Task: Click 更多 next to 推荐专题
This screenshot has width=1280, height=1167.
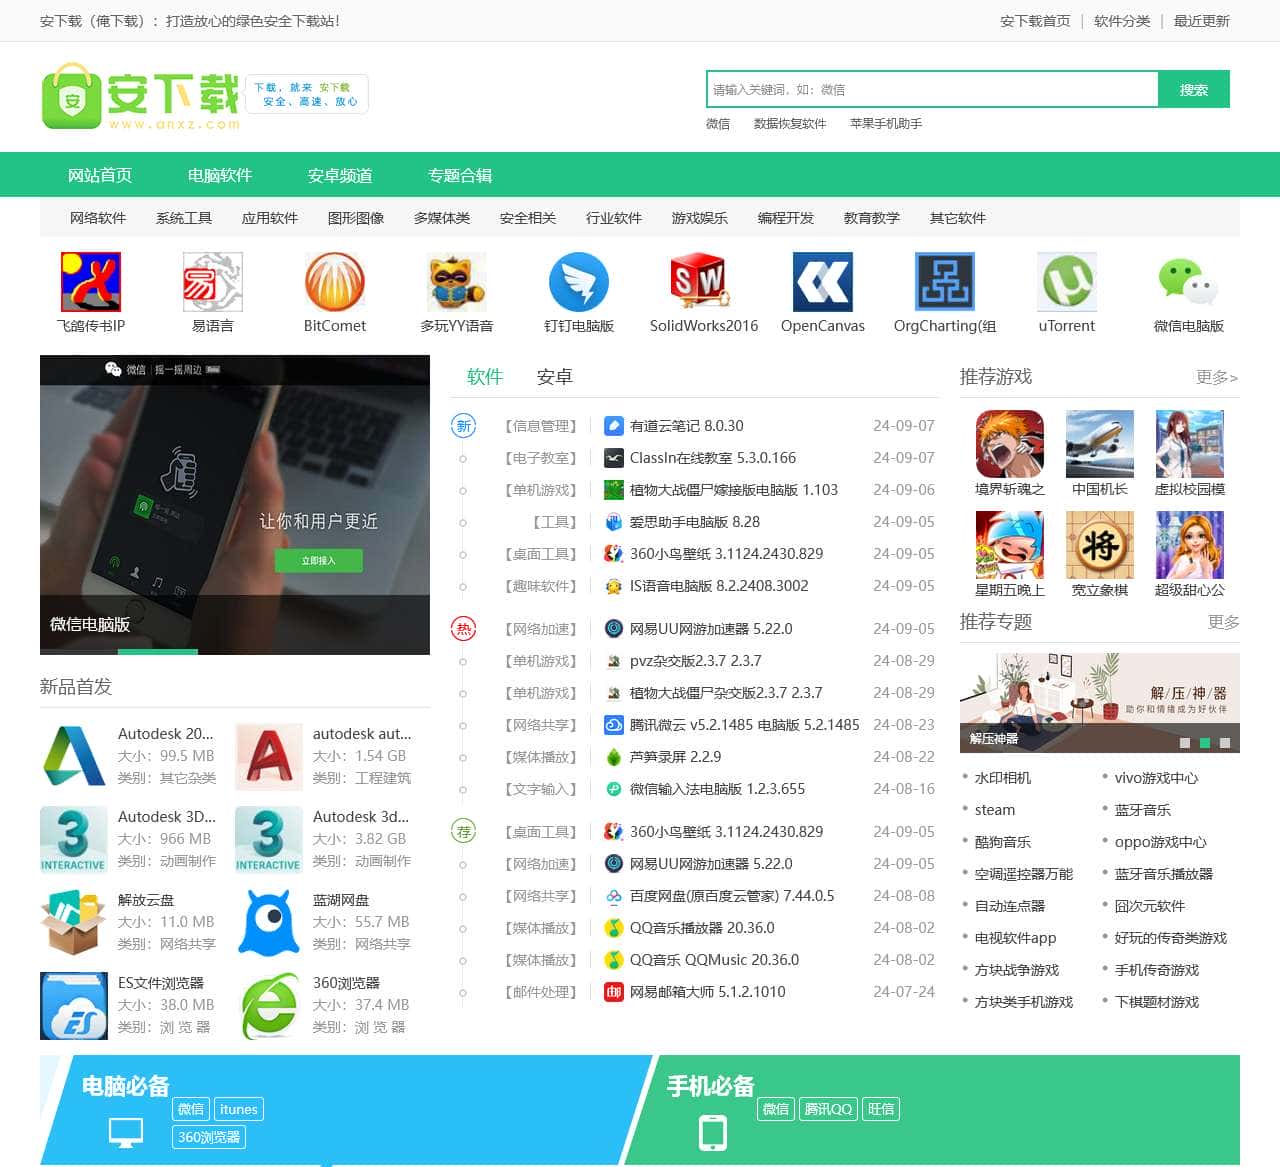Action: (x=1224, y=622)
